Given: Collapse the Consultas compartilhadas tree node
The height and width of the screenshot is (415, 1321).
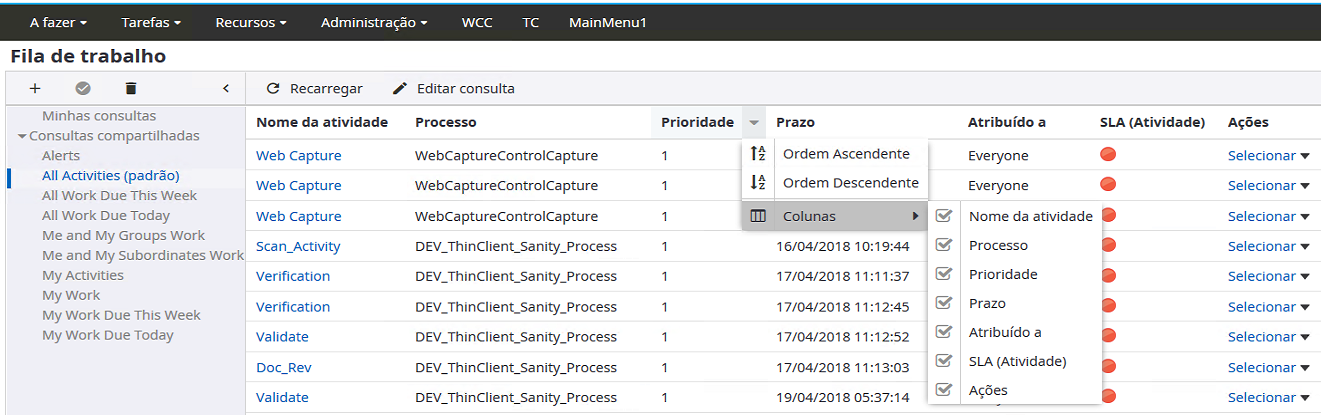Looking at the screenshot, I should [22, 136].
